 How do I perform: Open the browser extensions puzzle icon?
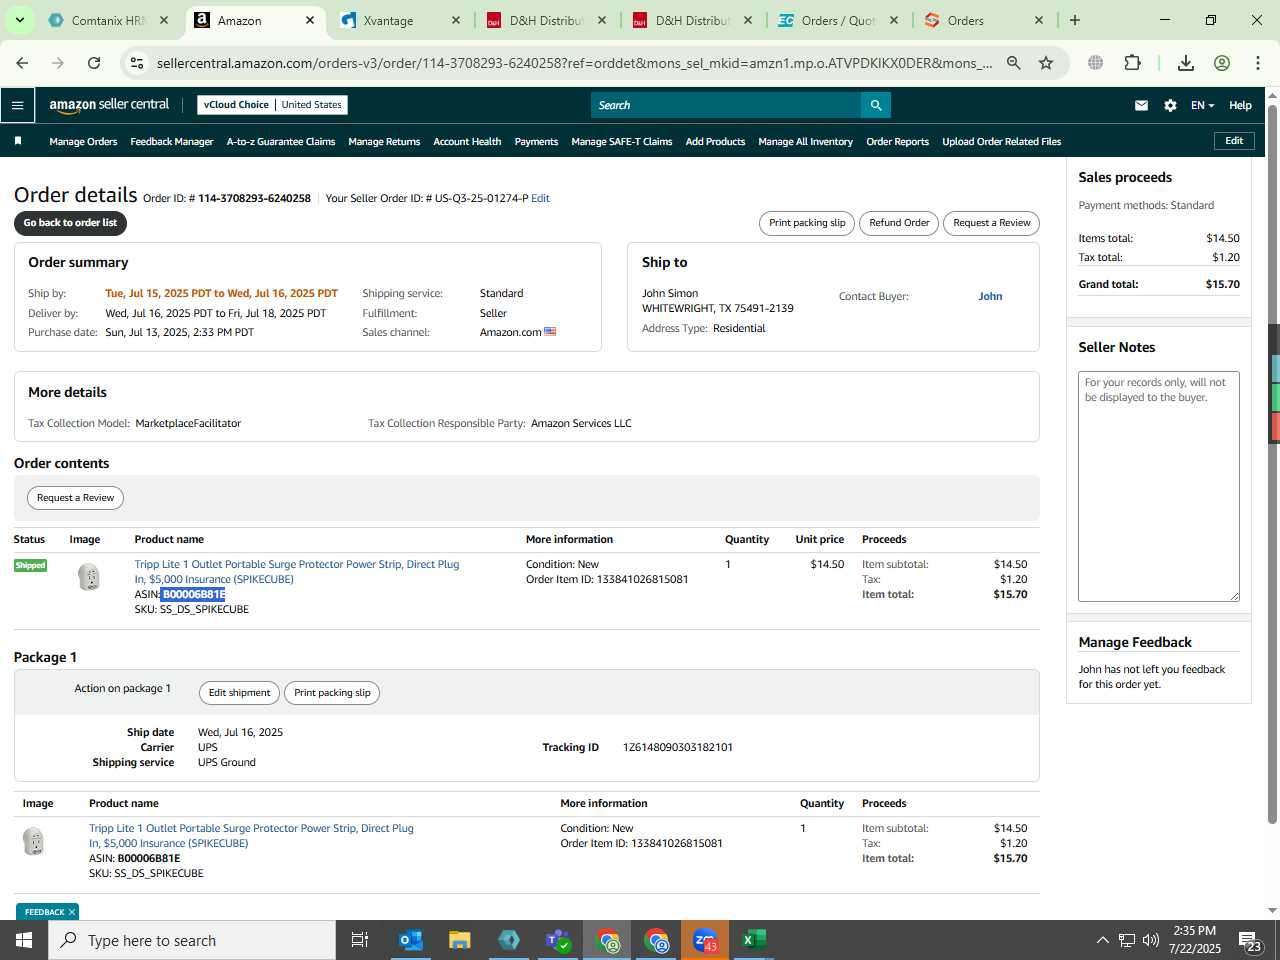coord(1132,63)
